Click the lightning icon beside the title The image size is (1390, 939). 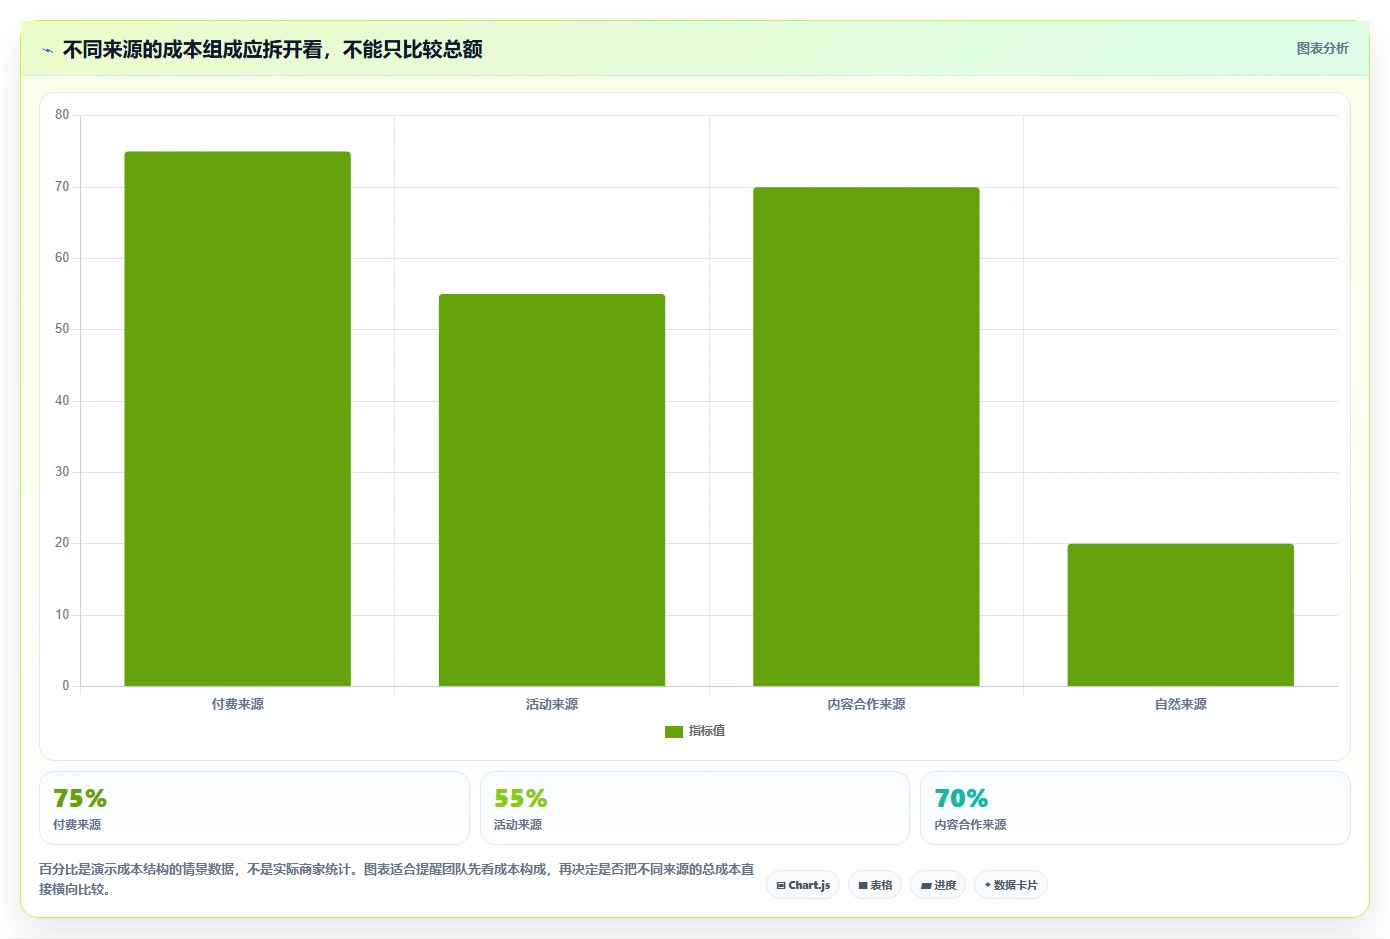click(x=47, y=50)
